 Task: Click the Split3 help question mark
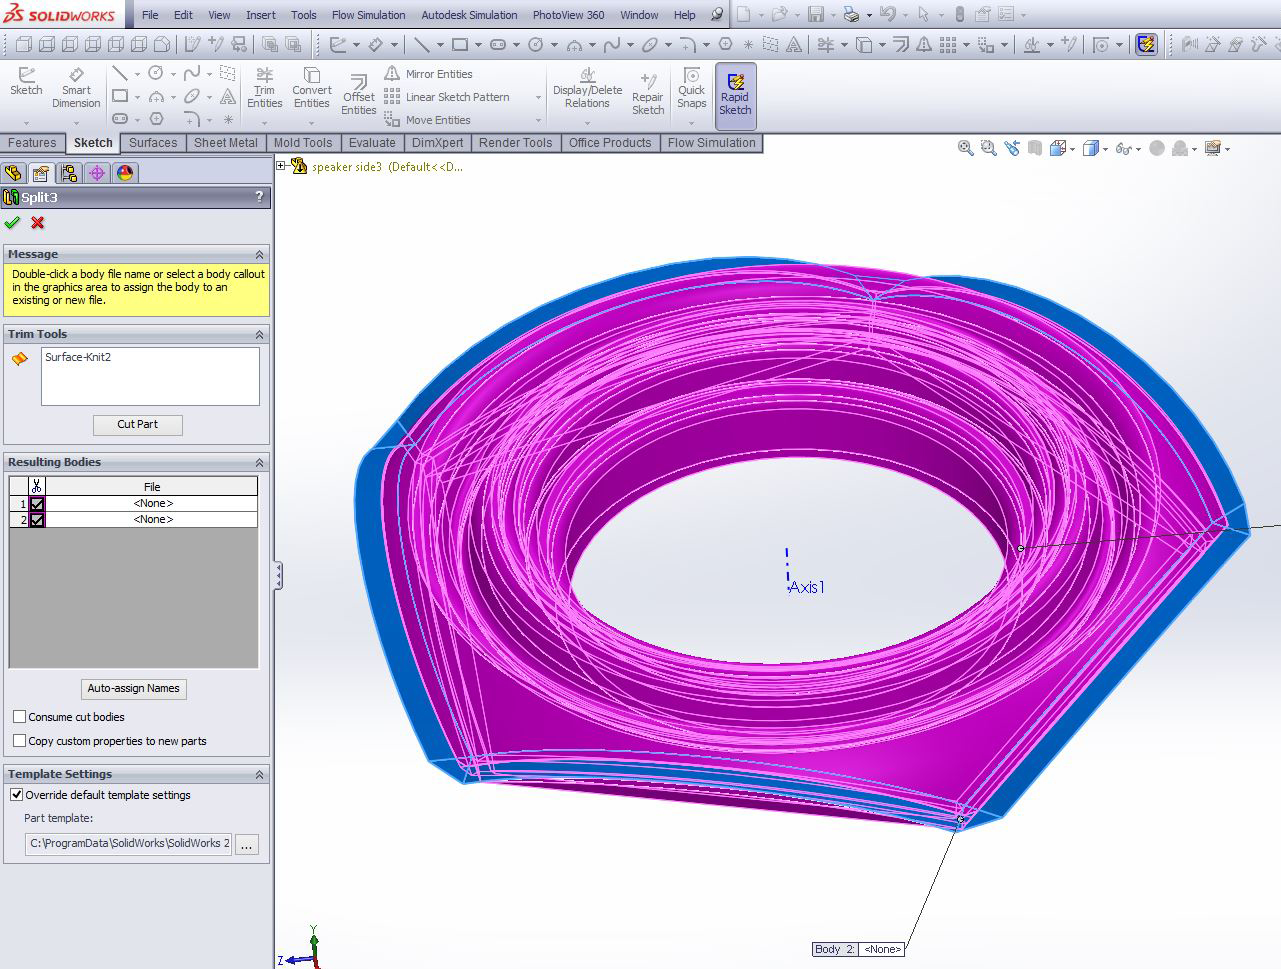[259, 197]
